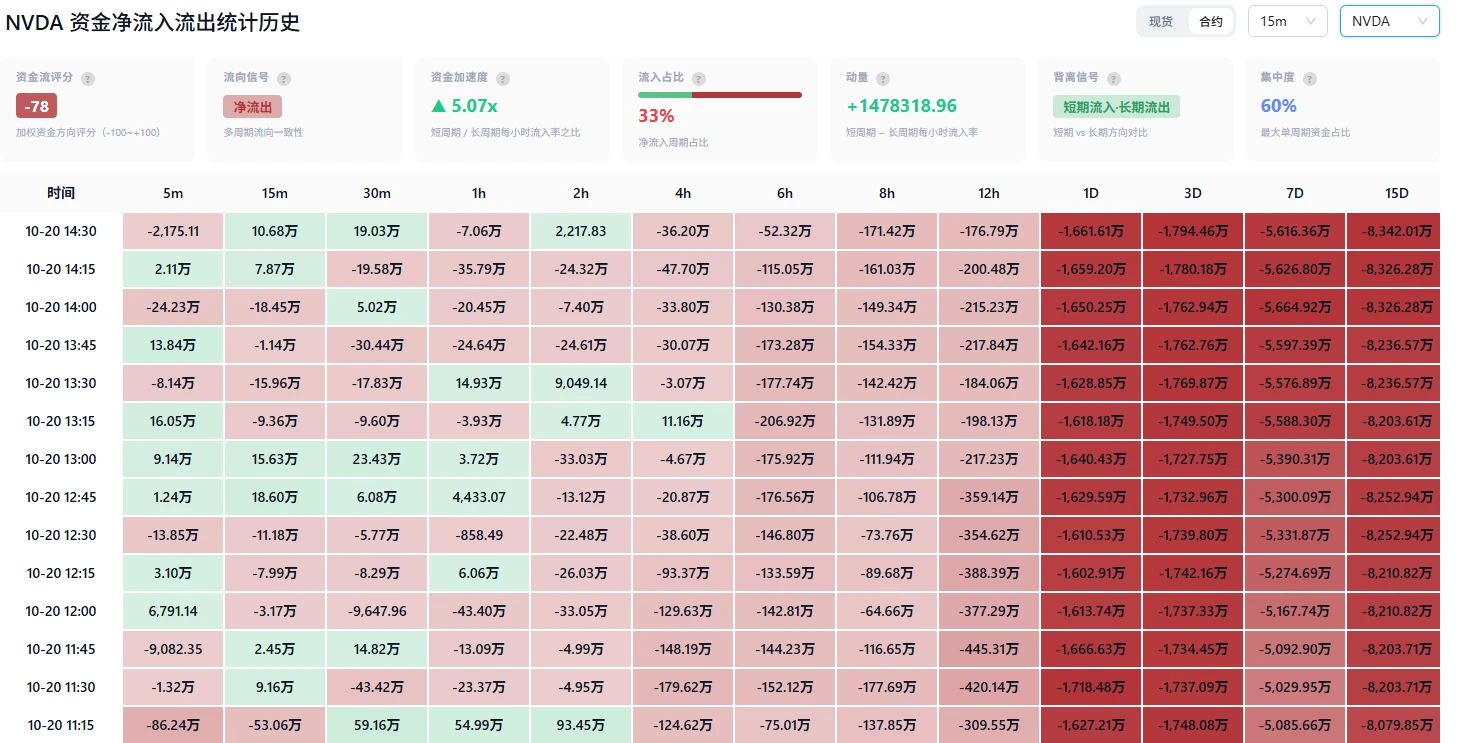This screenshot has width=1457, height=743.
Task: Open help icon next to 集中度
Action: coord(1310,78)
